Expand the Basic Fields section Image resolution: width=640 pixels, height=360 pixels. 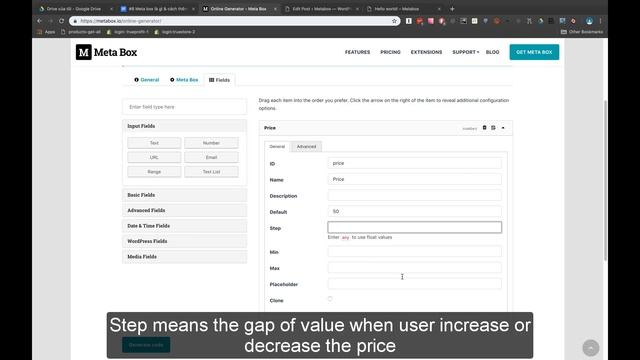click(x=184, y=195)
